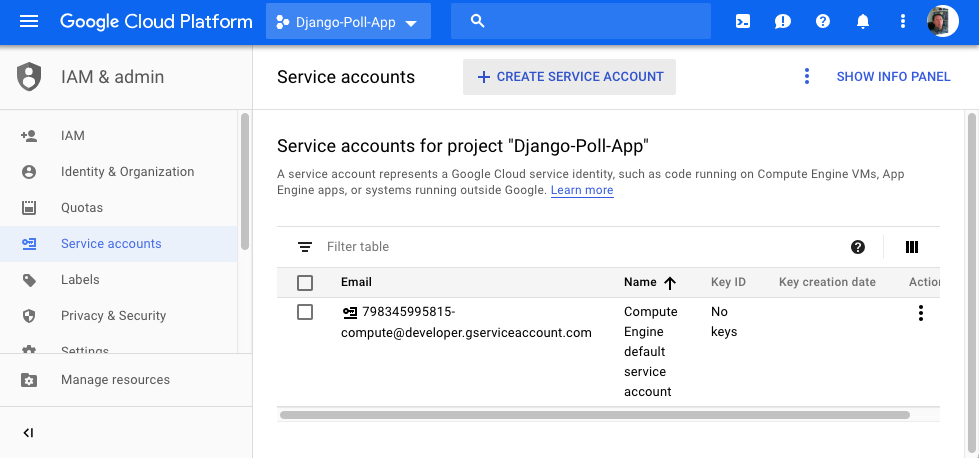
Task: Click the IAM & admin shield icon
Action: pos(29,77)
